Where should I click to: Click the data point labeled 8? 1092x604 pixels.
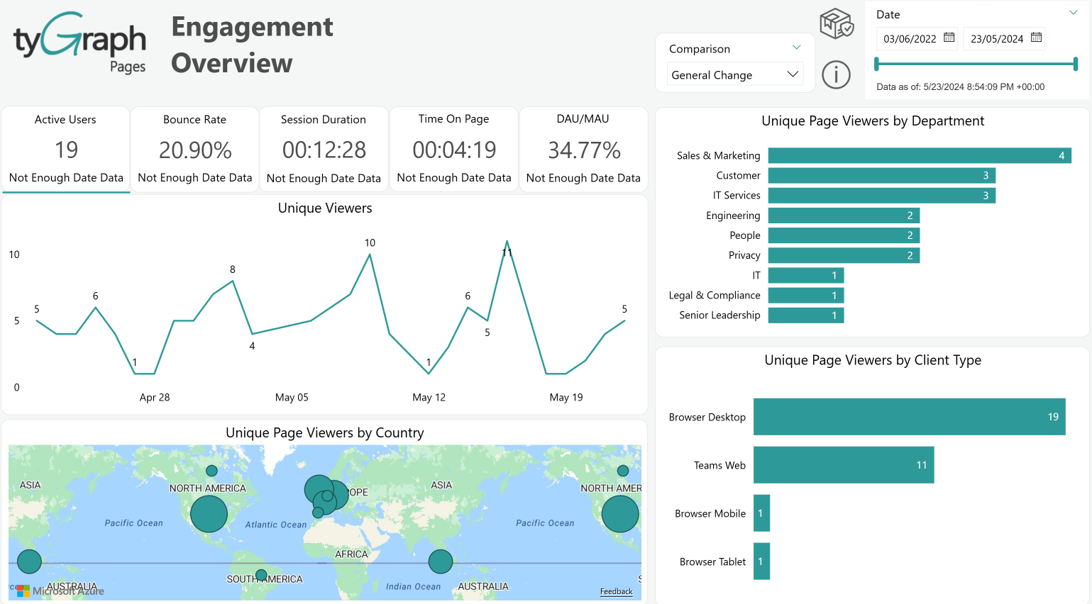point(233,281)
